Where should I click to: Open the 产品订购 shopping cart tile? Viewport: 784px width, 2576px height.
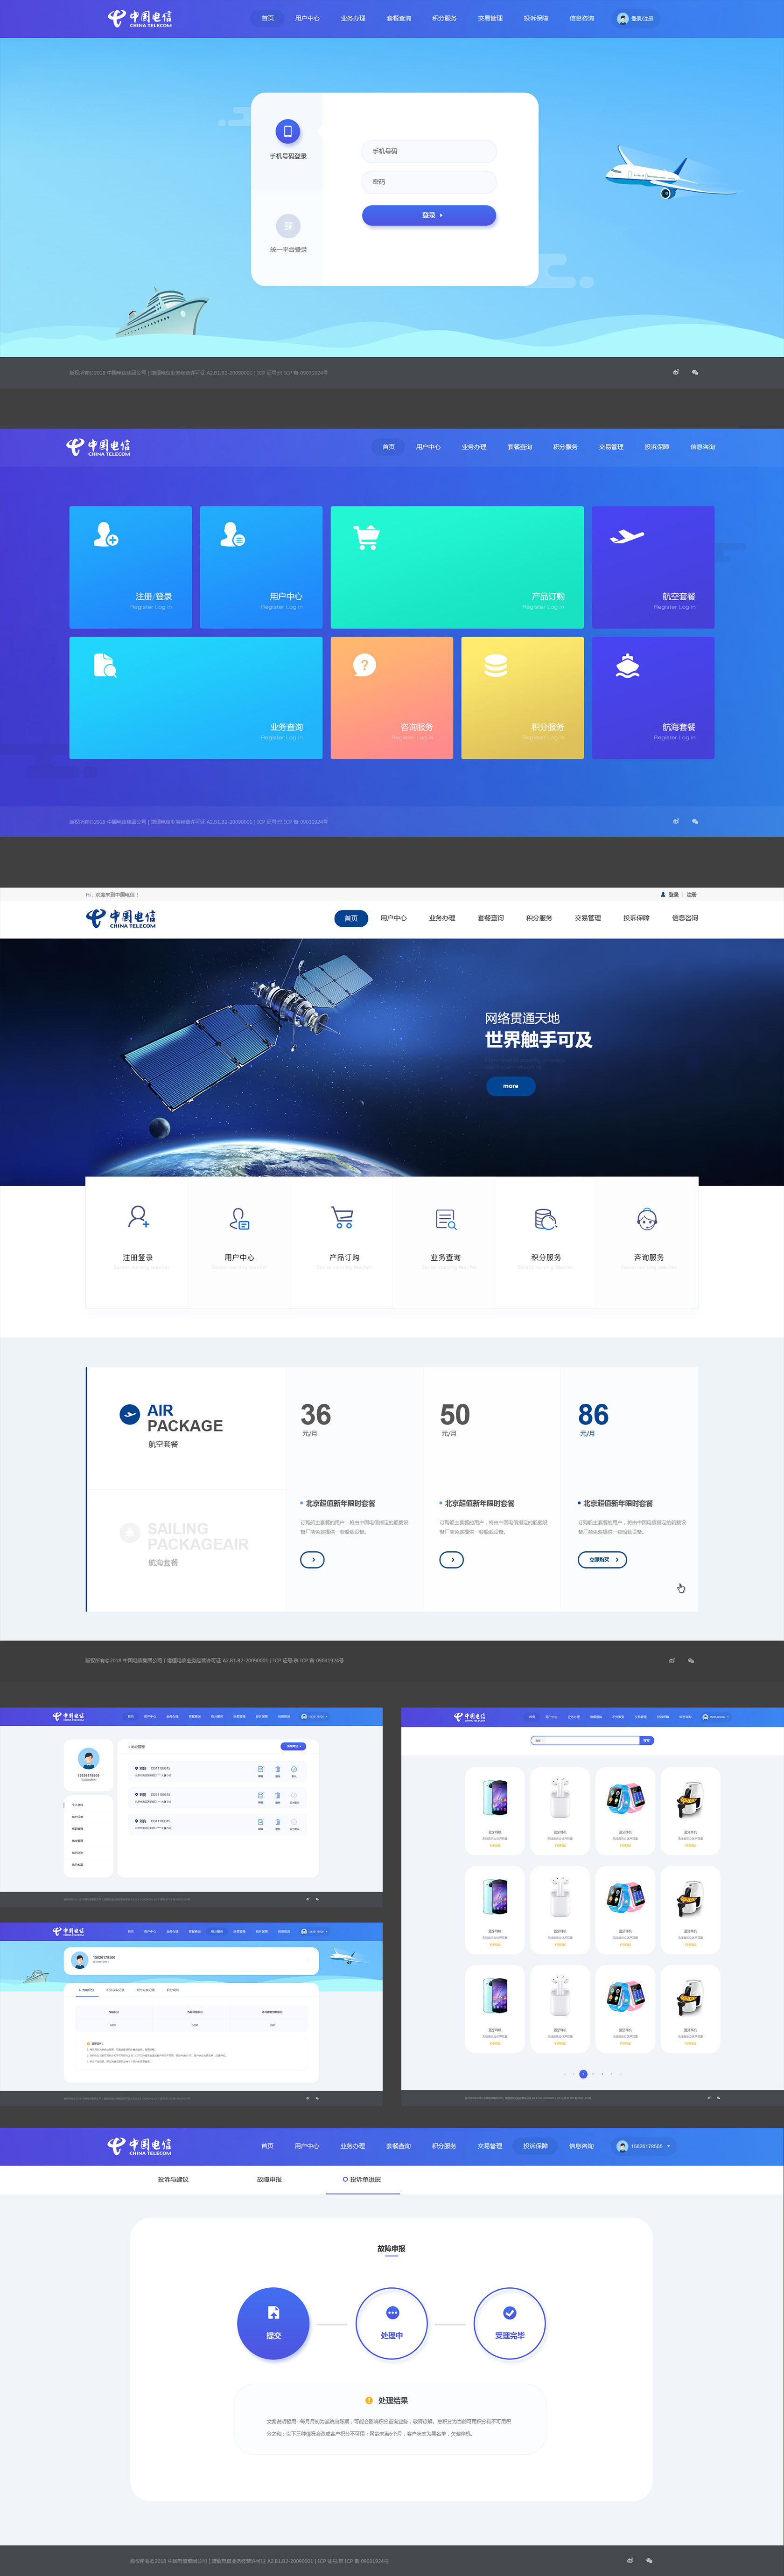point(457,567)
